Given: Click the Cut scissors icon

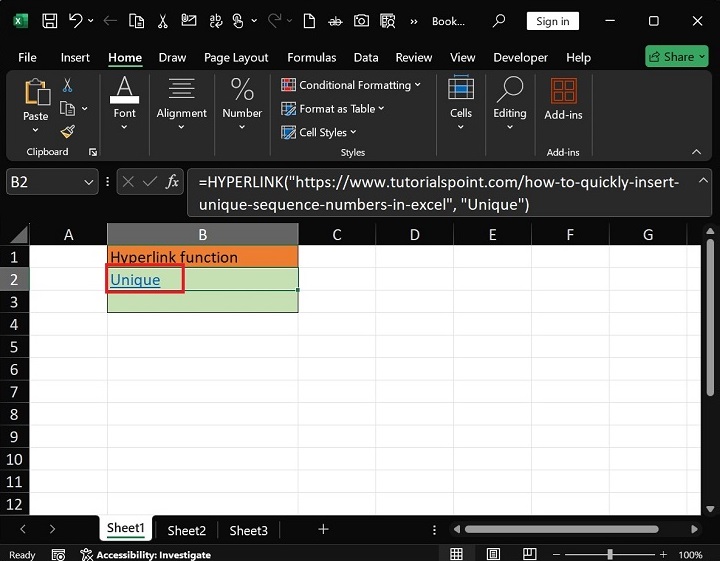Looking at the screenshot, I should pos(67,86).
